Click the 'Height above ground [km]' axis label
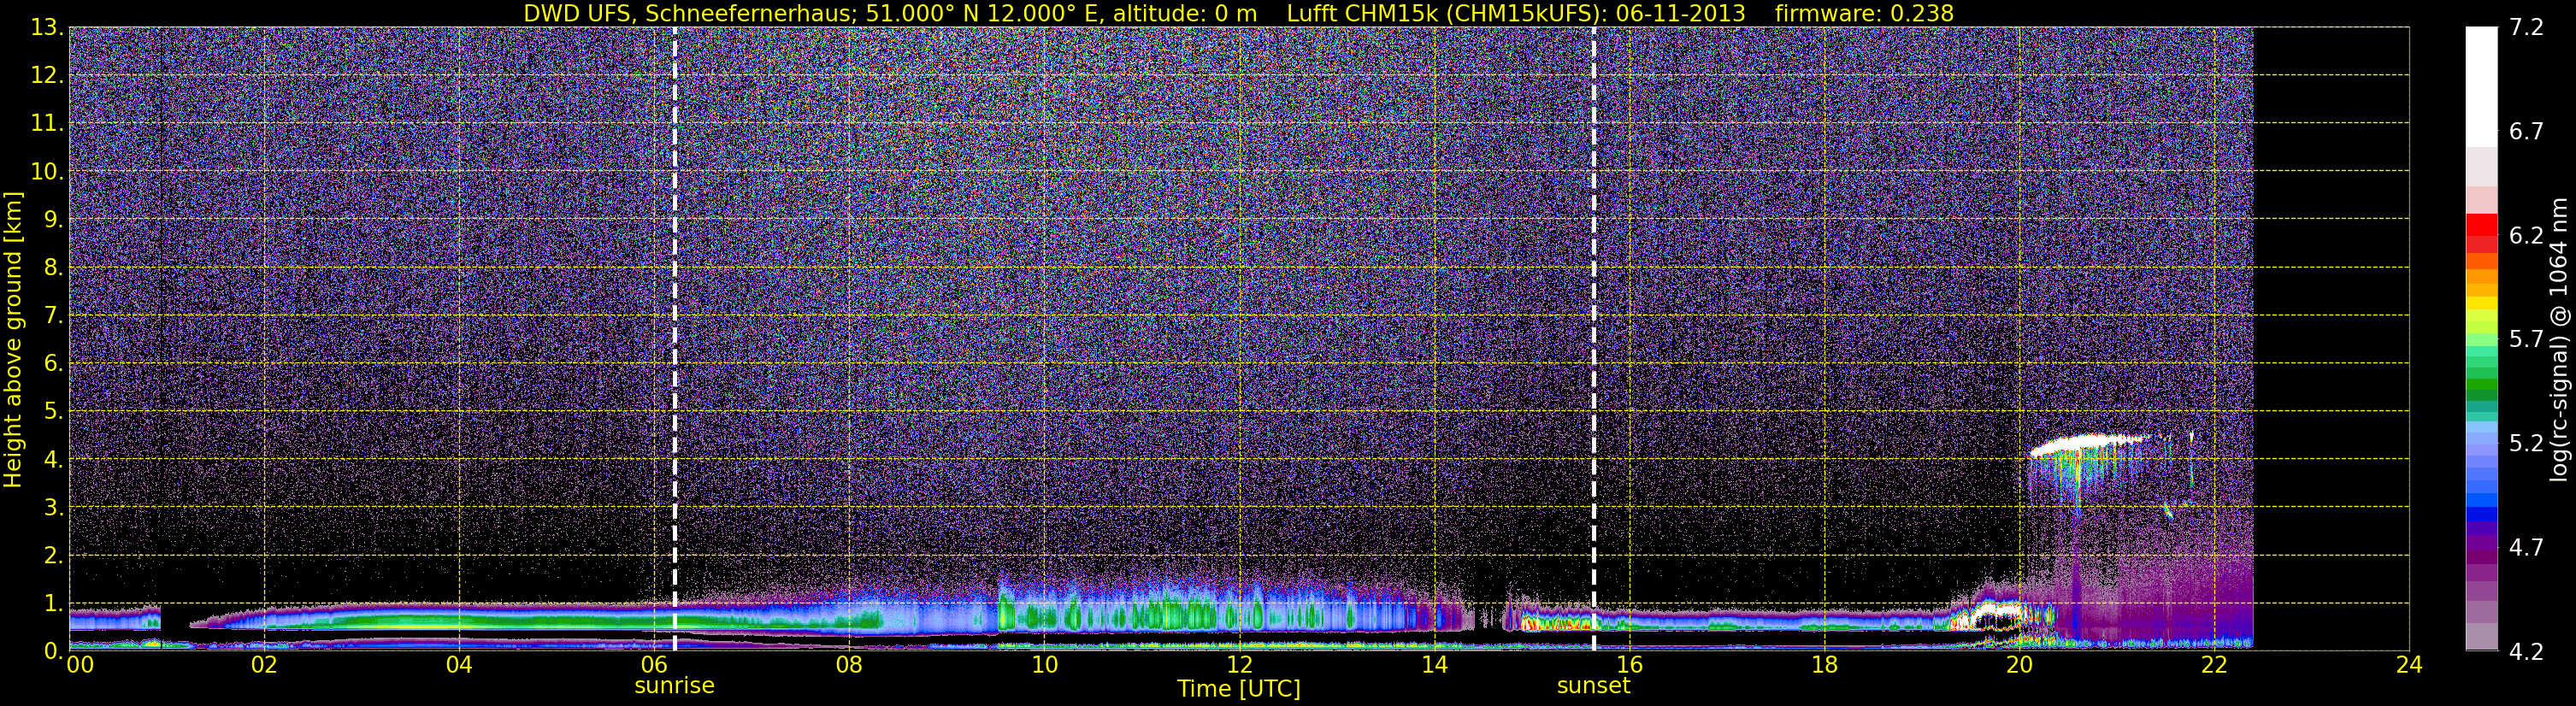The height and width of the screenshot is (706, 2576). (13, 339)
